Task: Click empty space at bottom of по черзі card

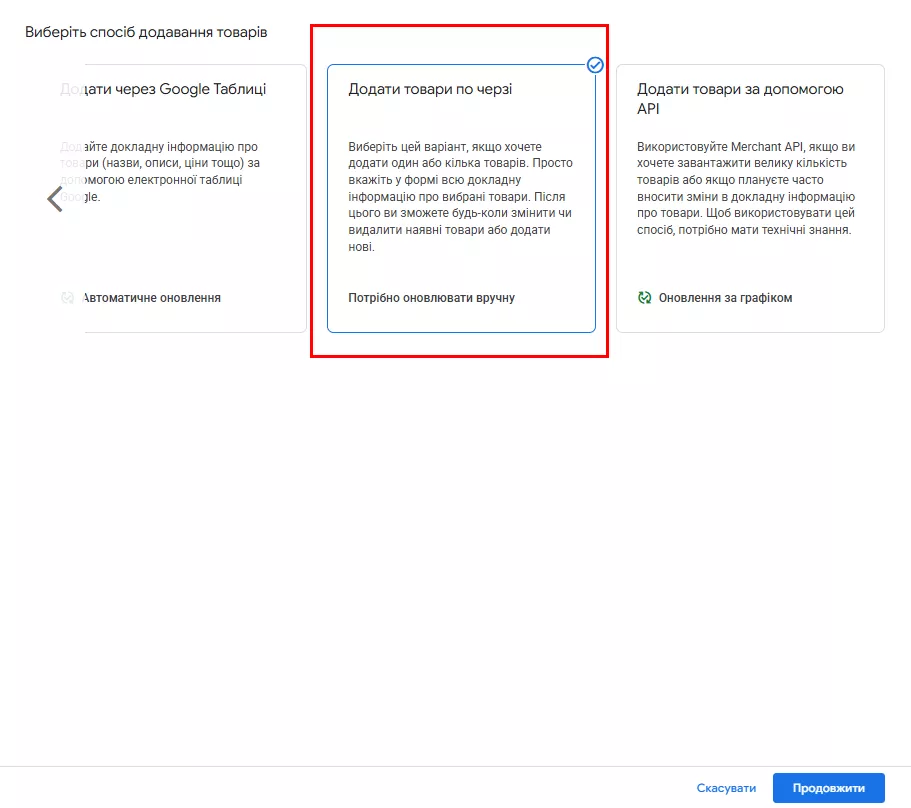Action: point(460,320)
